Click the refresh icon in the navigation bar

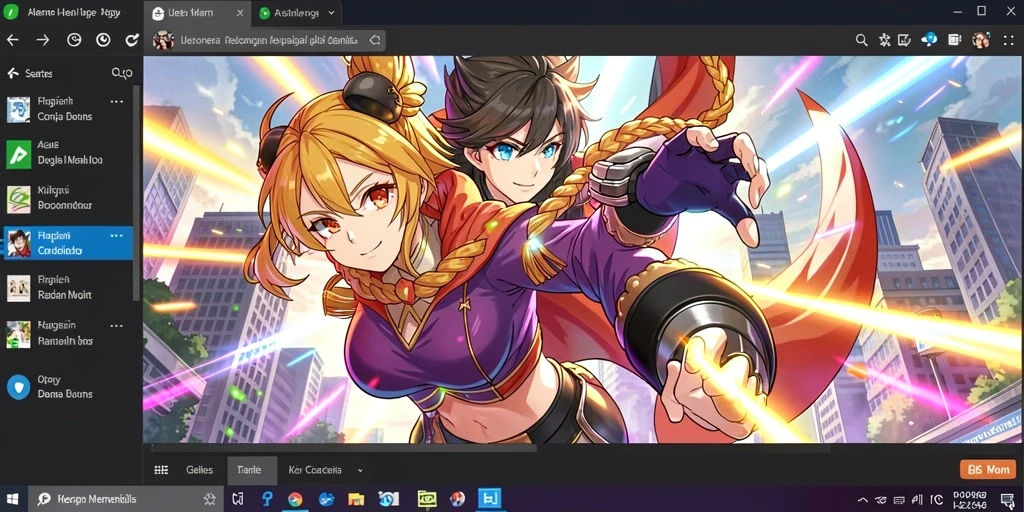132,40
